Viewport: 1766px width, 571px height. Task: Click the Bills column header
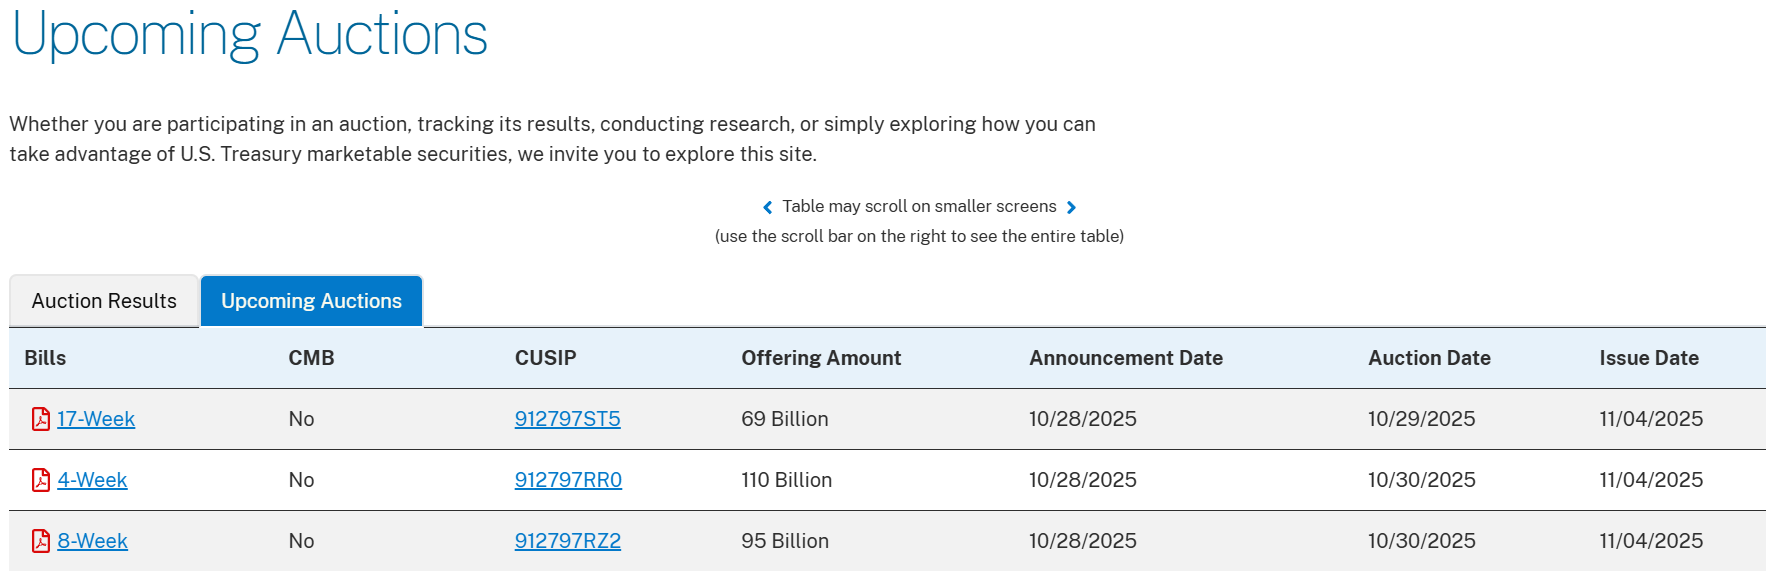tap(45, 358)
